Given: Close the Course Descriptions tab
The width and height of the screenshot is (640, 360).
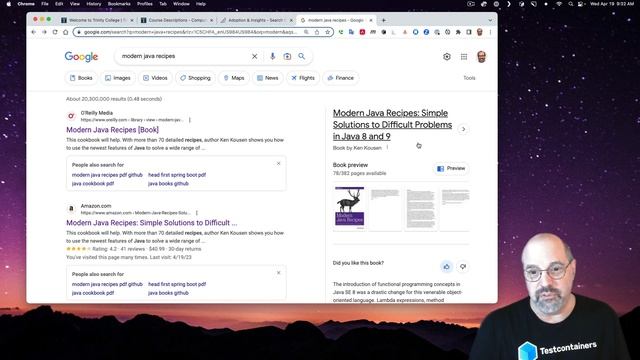Looking at the screenshot, I should click(211, 20).
